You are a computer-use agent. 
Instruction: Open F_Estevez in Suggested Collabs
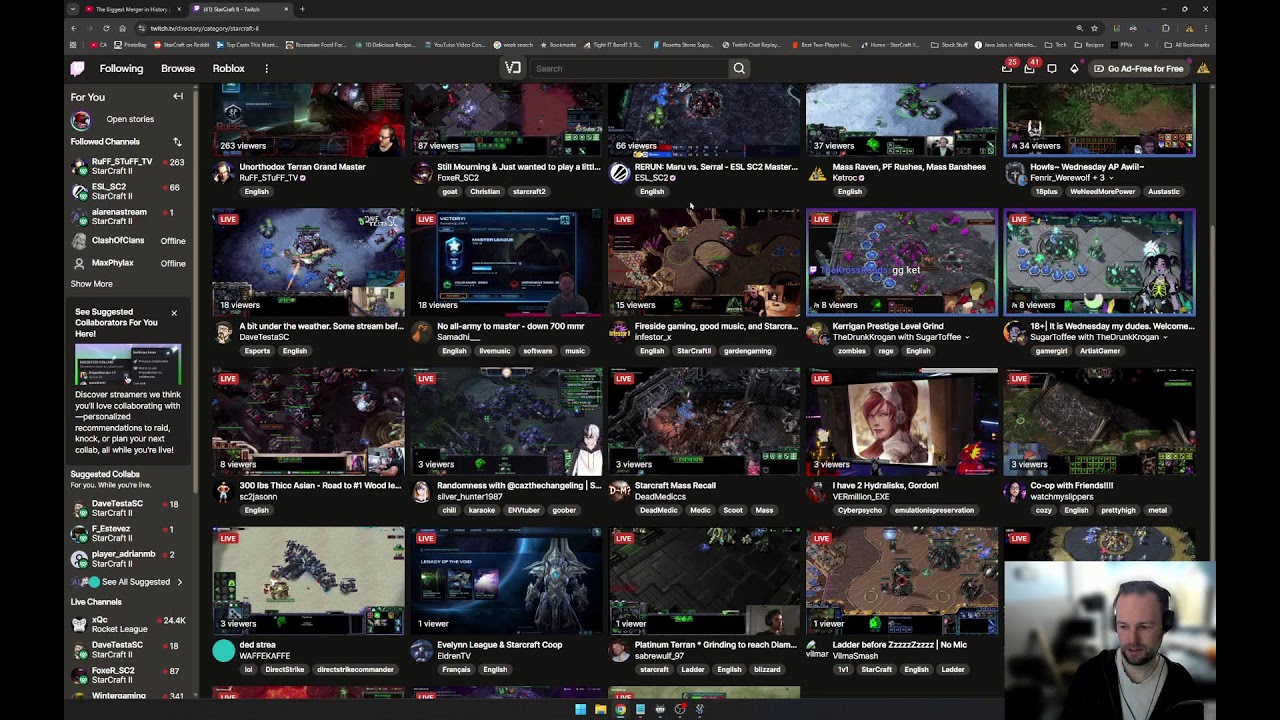127,533
